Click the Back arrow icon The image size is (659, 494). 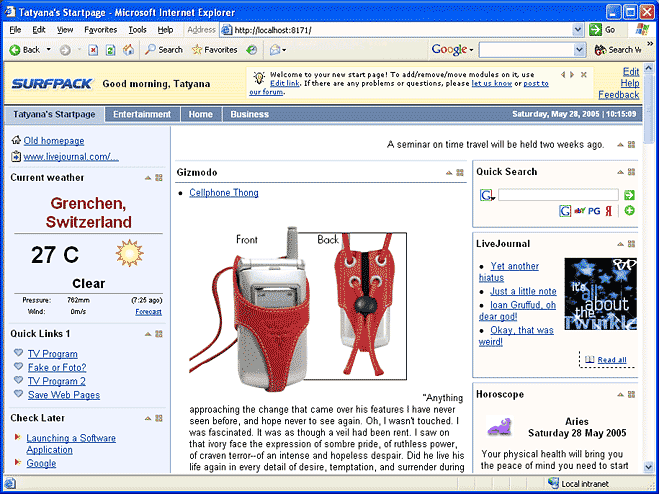tap(15, 50)
